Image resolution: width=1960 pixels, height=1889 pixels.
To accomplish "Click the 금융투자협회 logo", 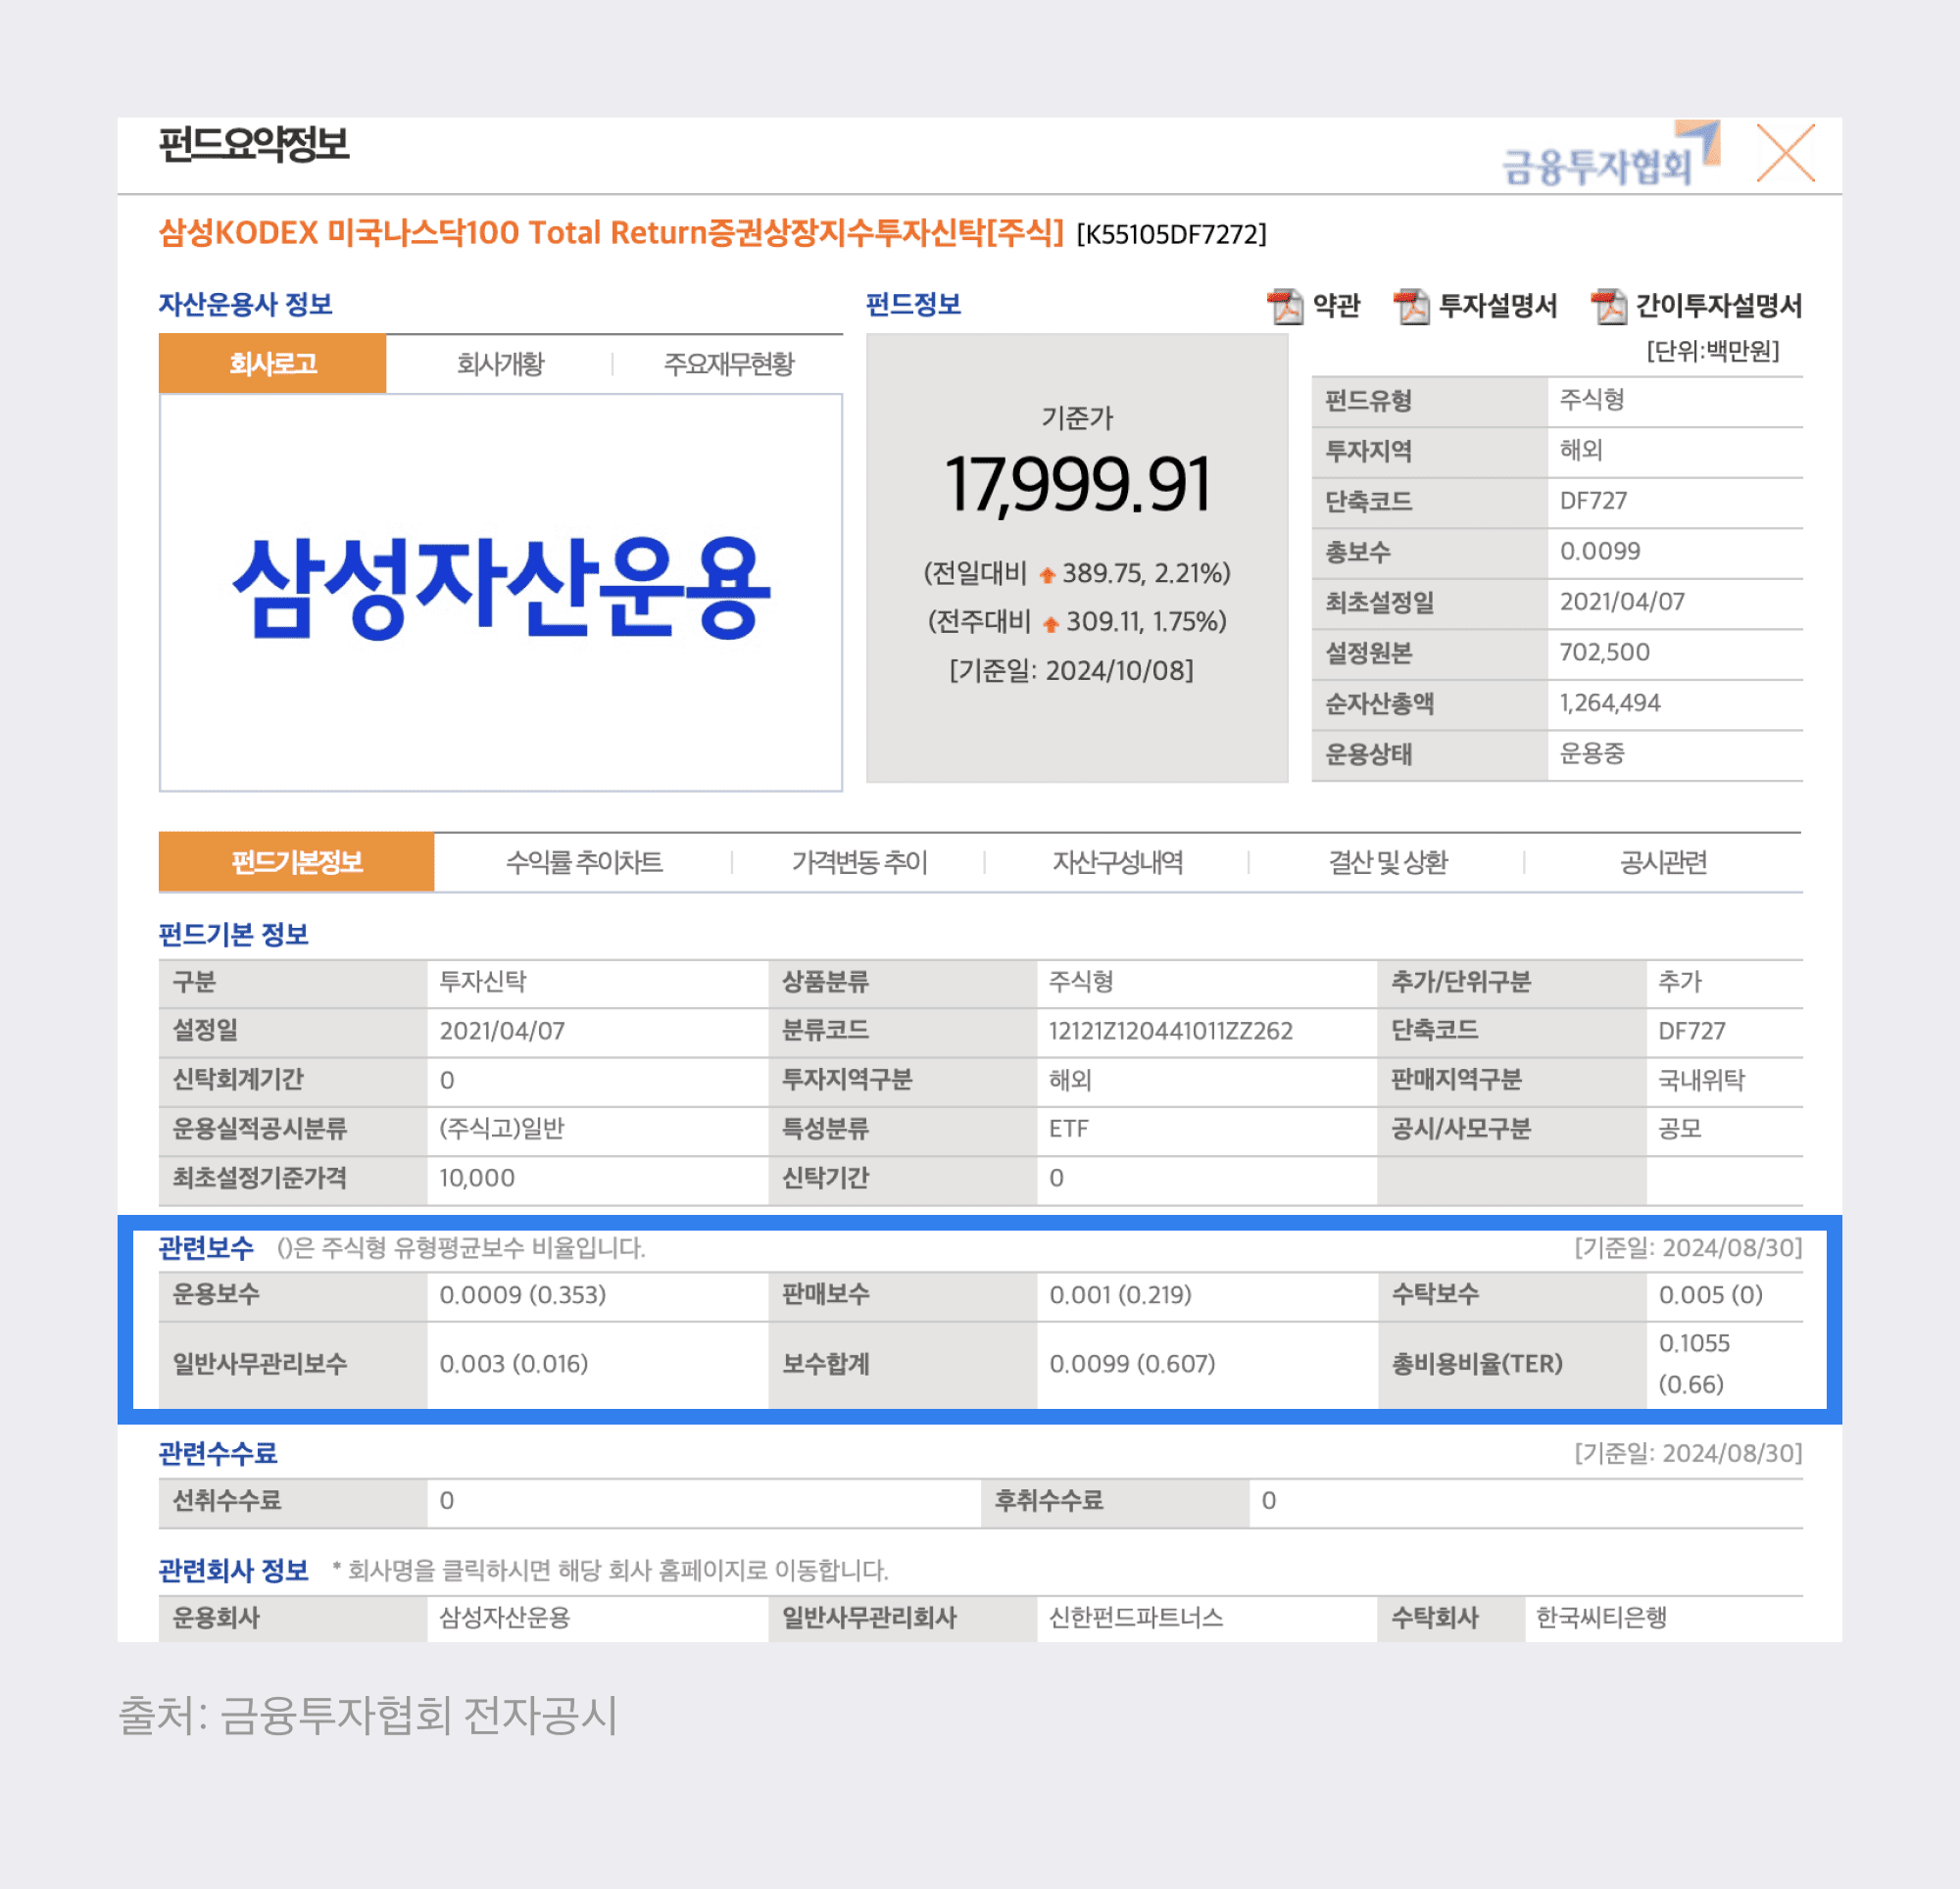I will point(1609,157).
